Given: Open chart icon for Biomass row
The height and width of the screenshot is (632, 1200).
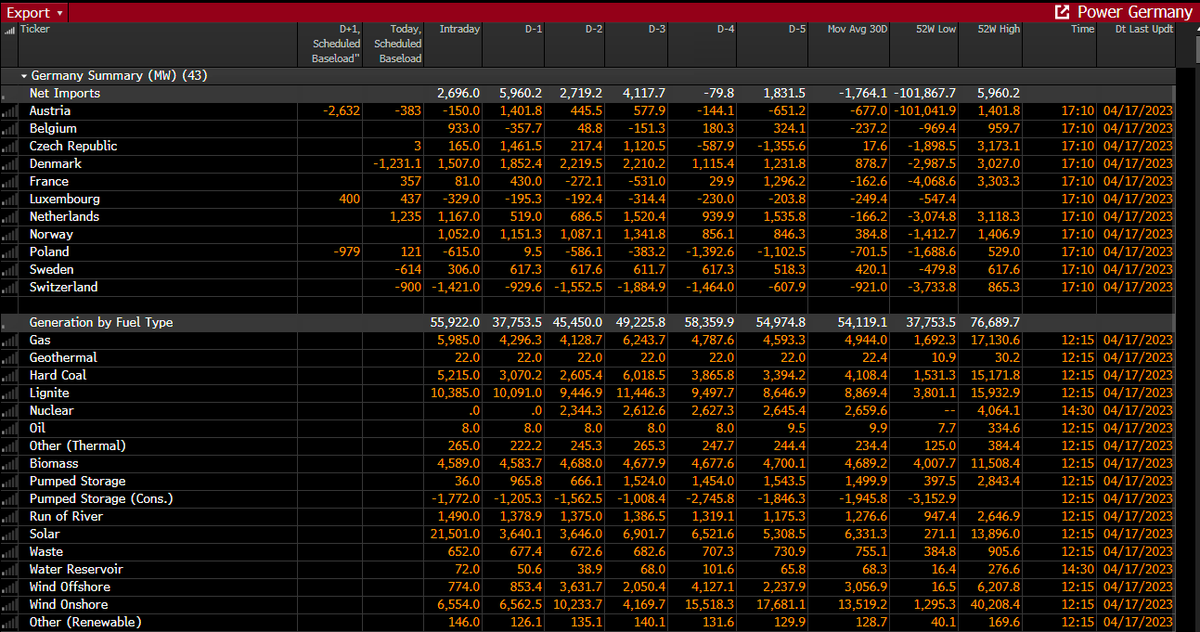Looking at the screenshot, I should coord(10,464).
